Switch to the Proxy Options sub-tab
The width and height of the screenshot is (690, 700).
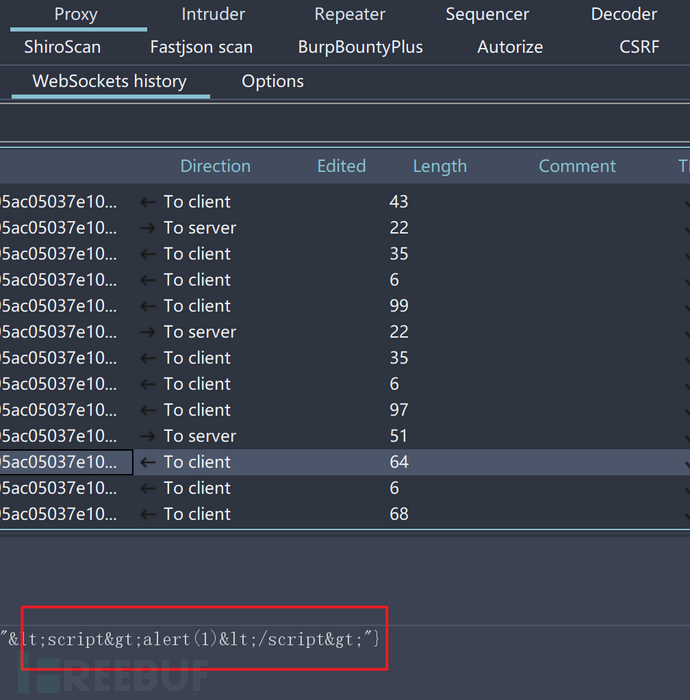coord(272,81)
